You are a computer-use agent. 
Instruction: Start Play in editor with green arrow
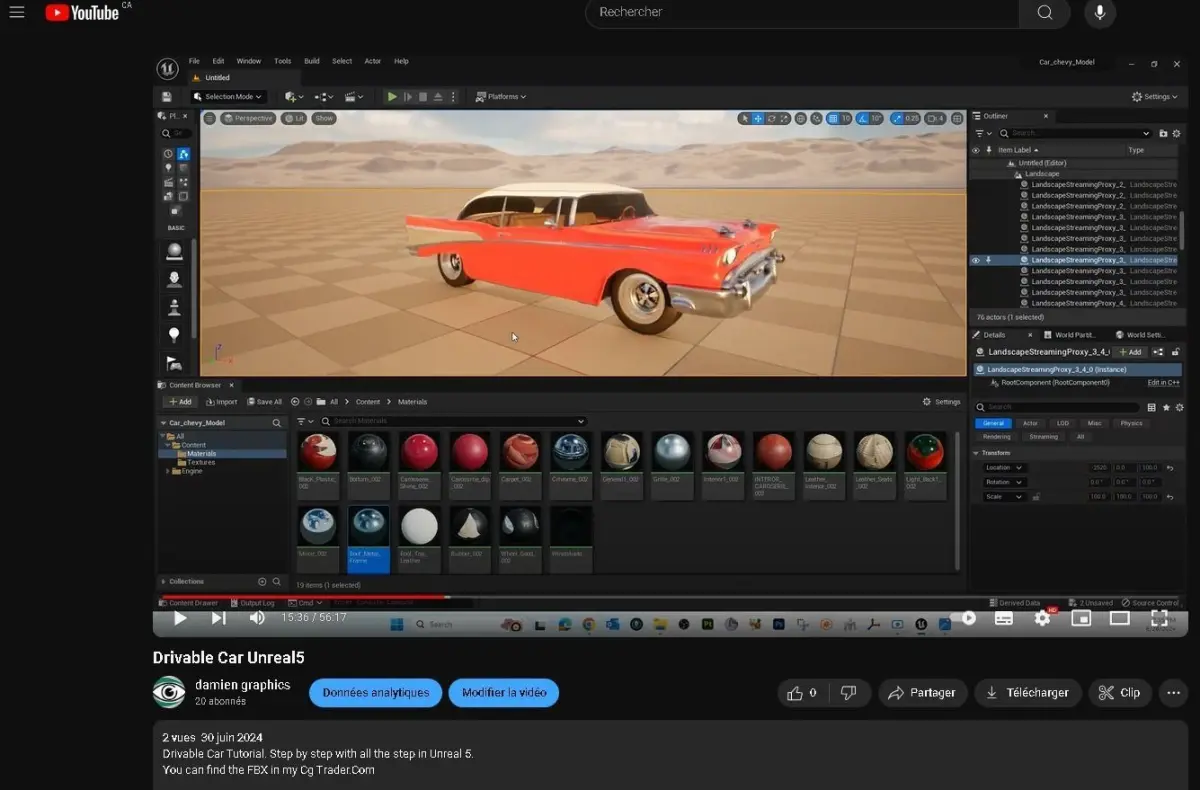coord(392,97)
